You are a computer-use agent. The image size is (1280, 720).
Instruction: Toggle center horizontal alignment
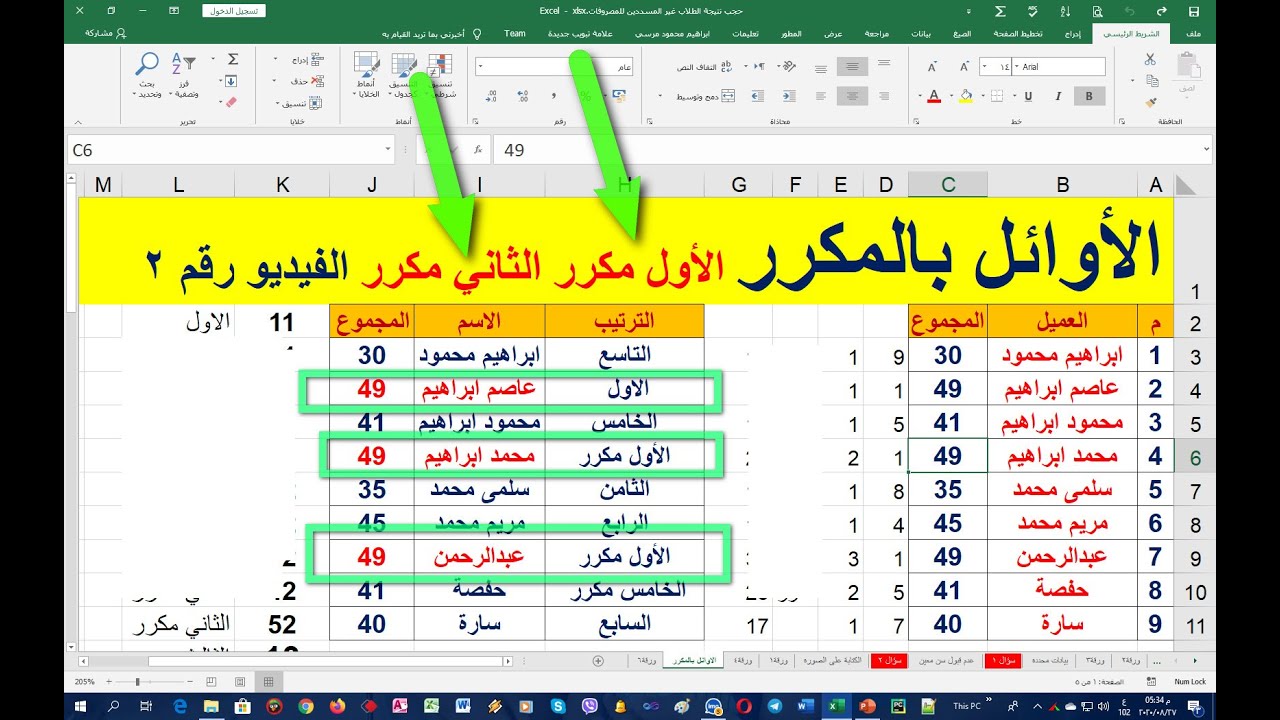pyautogui.click(x=852, y=96)
